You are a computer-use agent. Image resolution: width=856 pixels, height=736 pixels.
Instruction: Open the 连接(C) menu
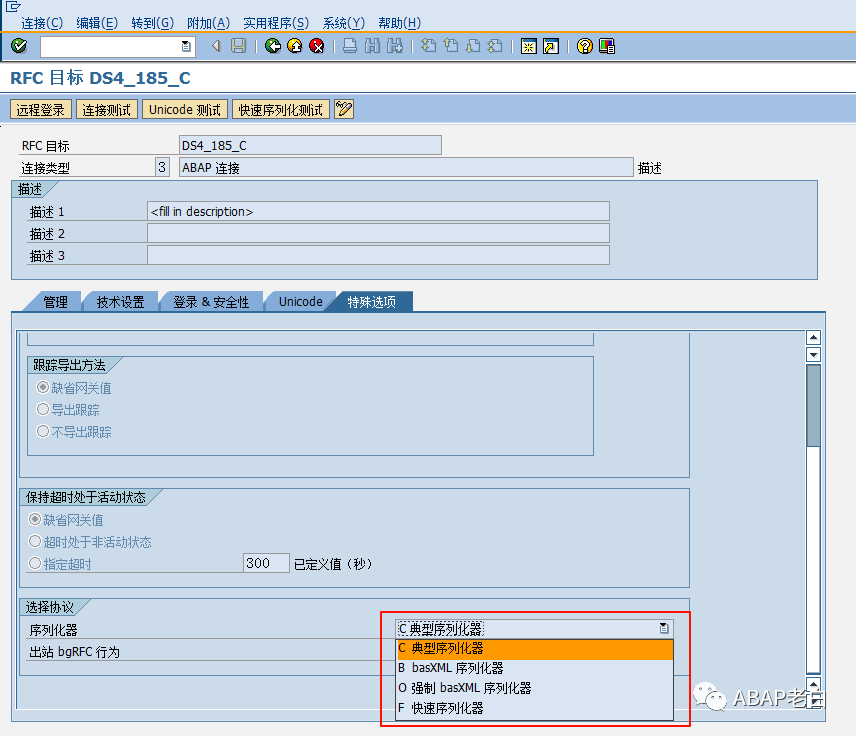42,23
